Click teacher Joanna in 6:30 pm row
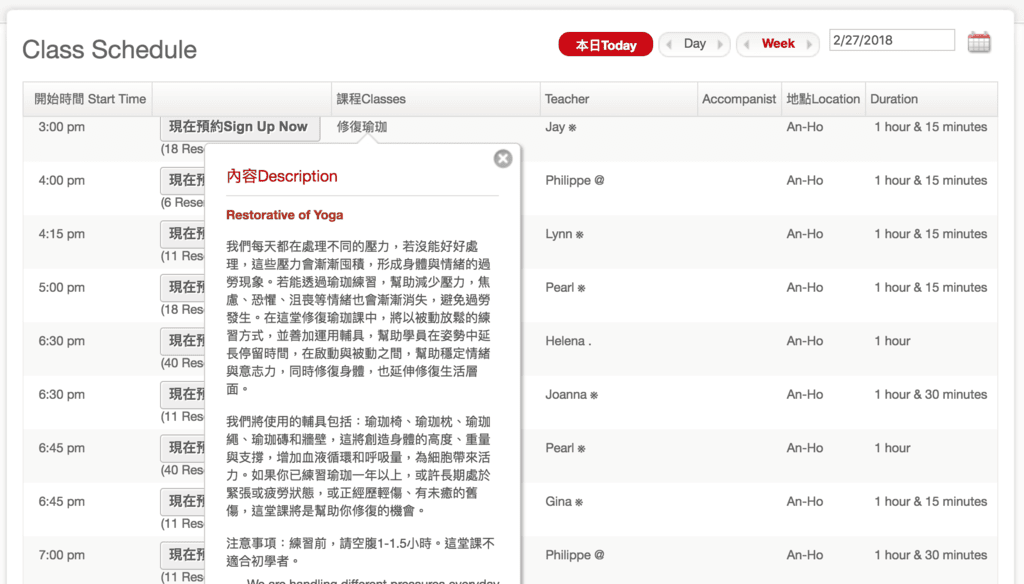 click(x=566, y=394)
